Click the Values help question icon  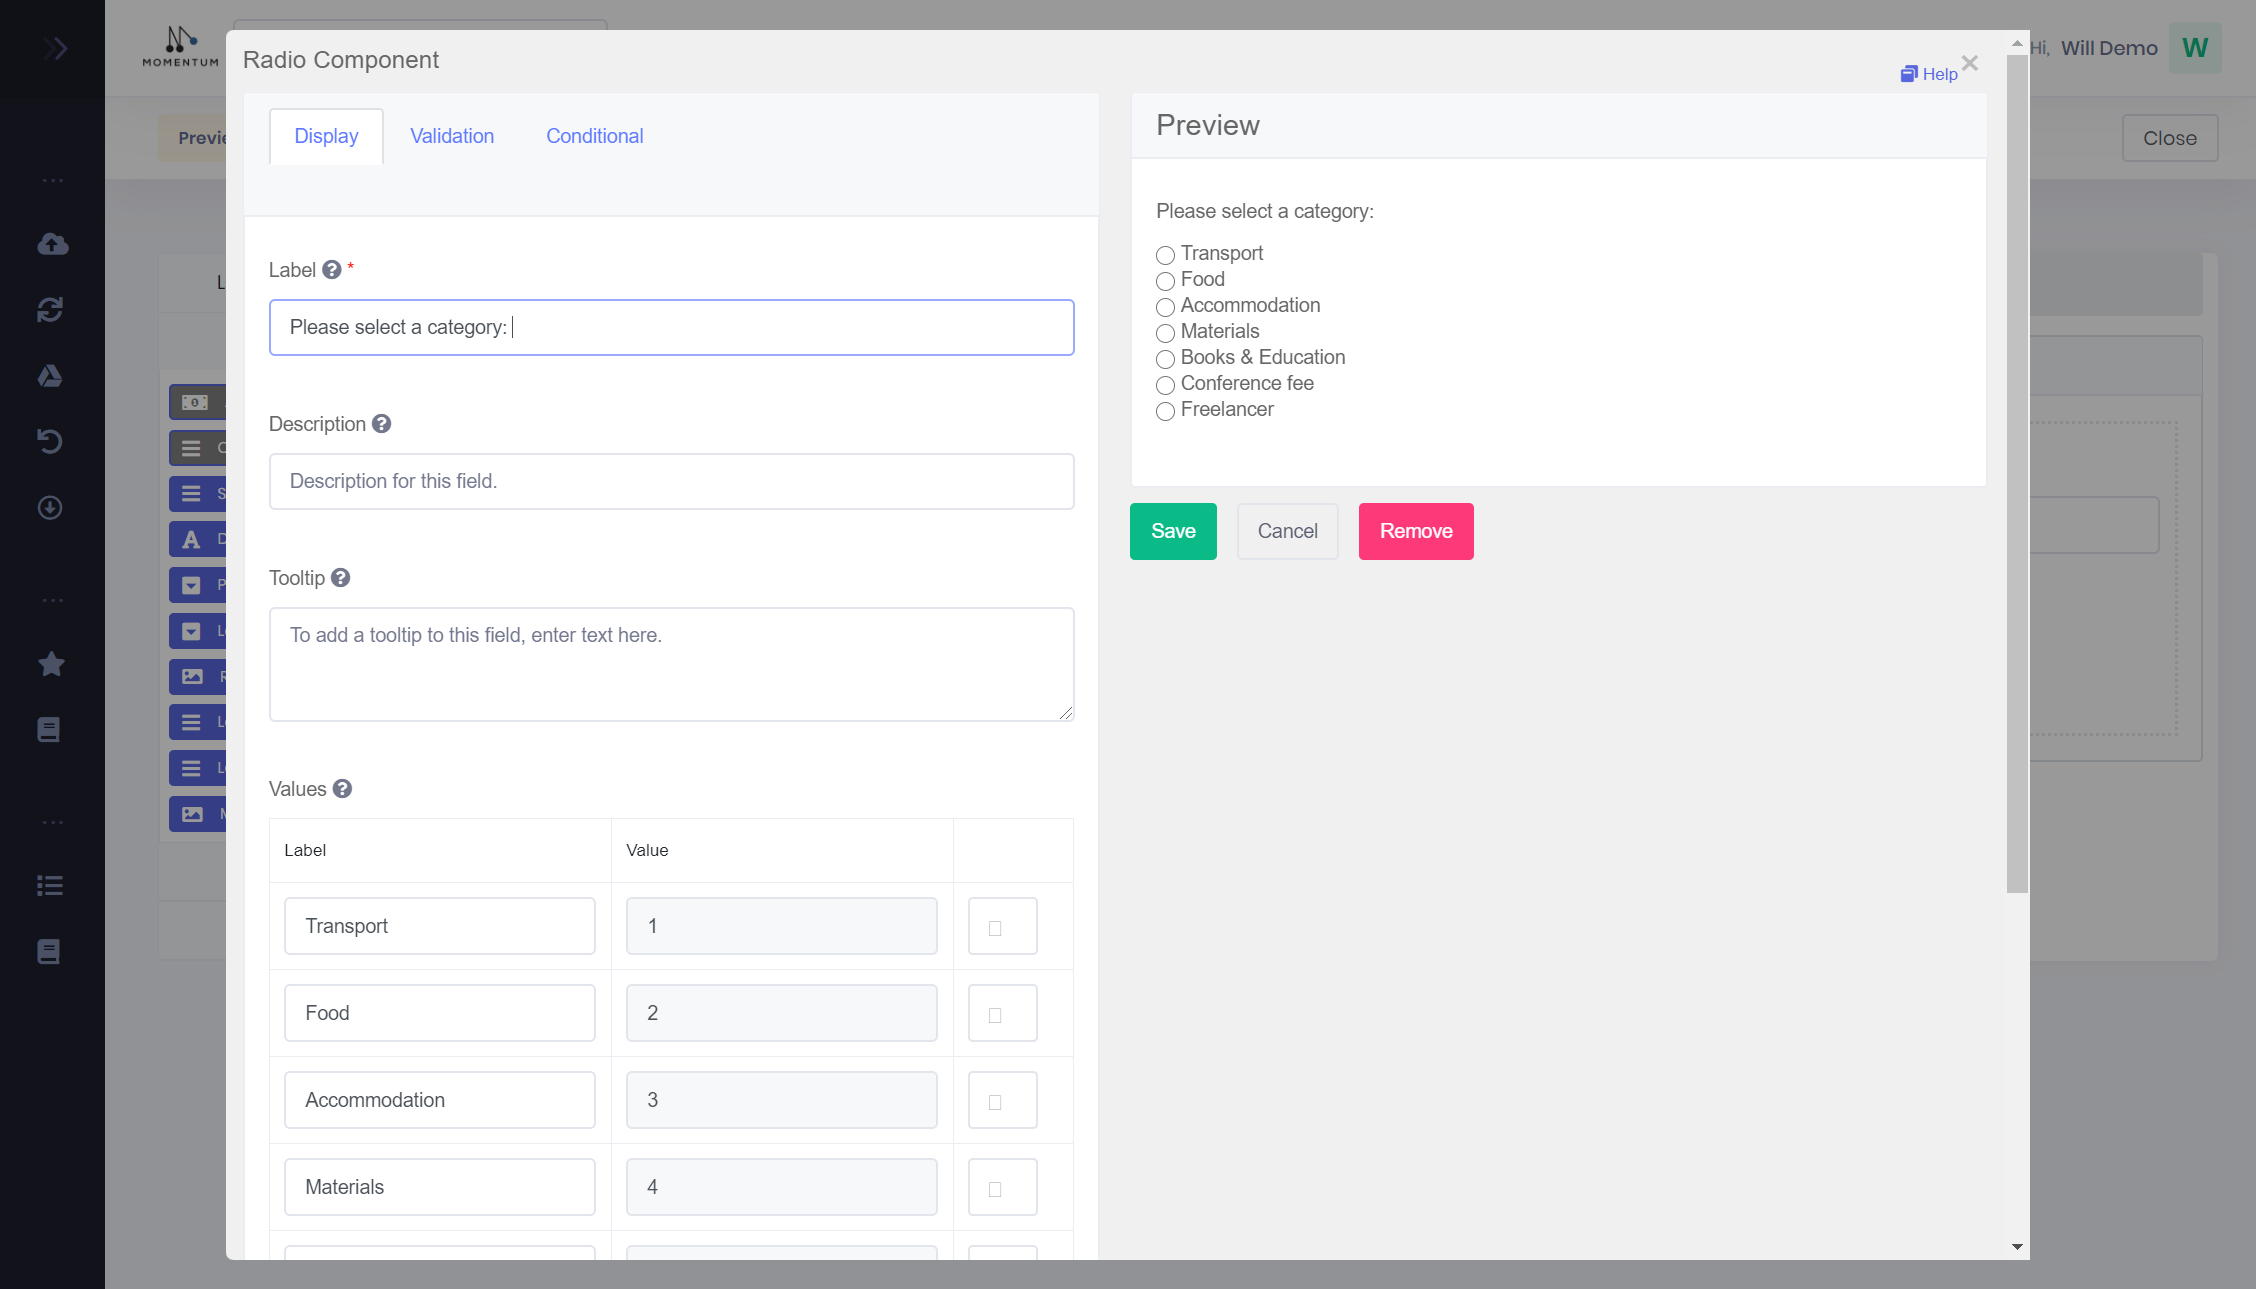pos(342,789)
